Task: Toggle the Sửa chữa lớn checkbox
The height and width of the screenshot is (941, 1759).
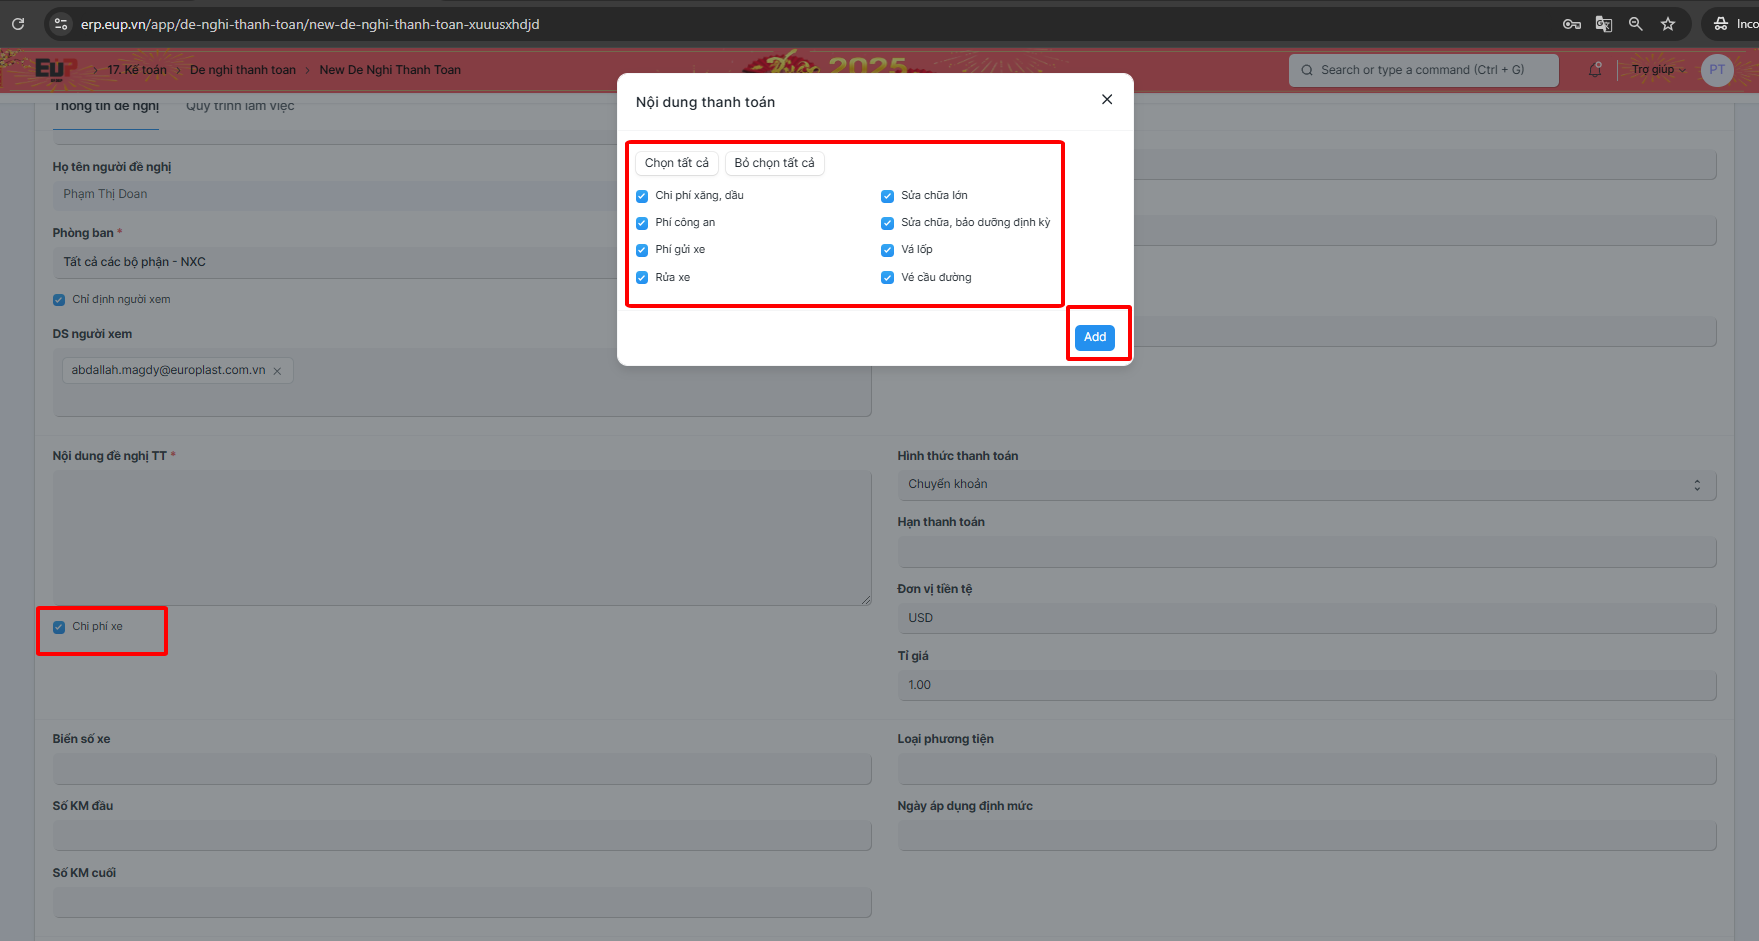Action: pos(887,196)
